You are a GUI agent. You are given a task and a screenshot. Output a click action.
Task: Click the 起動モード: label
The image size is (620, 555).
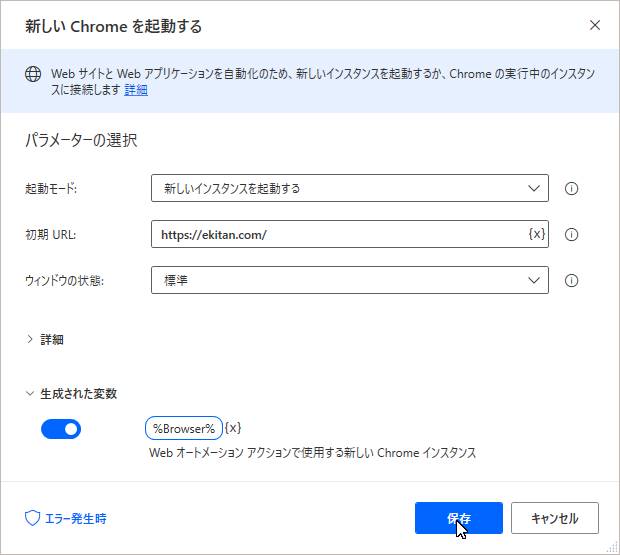tap(51, 189)
